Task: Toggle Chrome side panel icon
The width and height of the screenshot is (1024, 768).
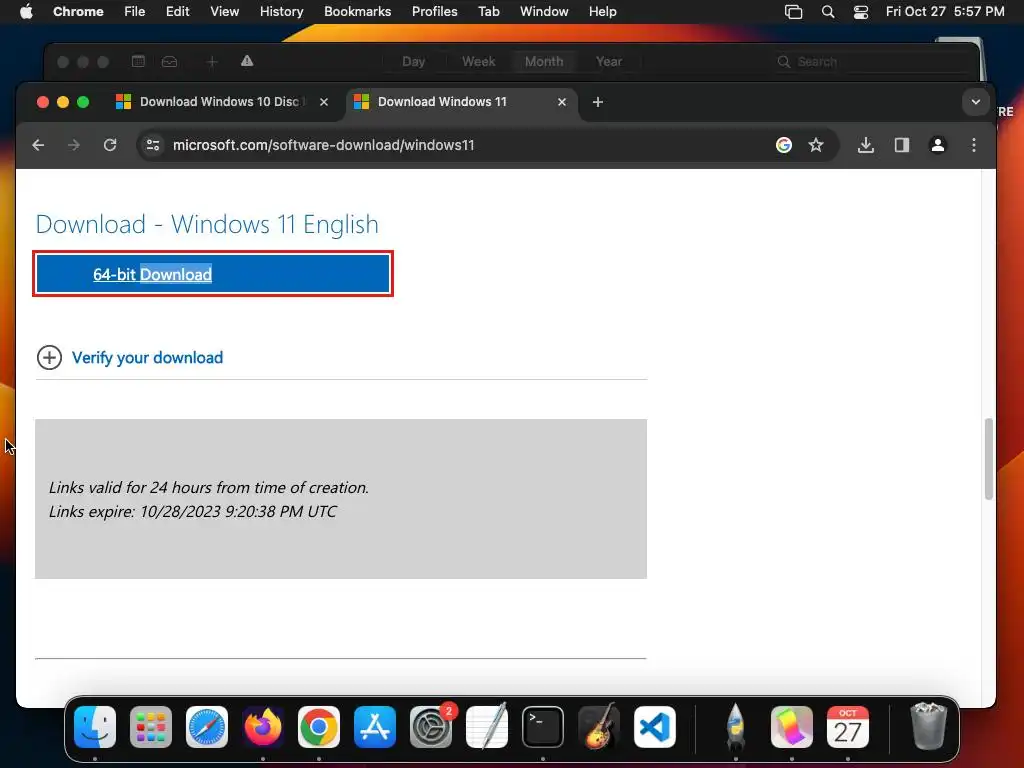Action: tap(902, 145)
